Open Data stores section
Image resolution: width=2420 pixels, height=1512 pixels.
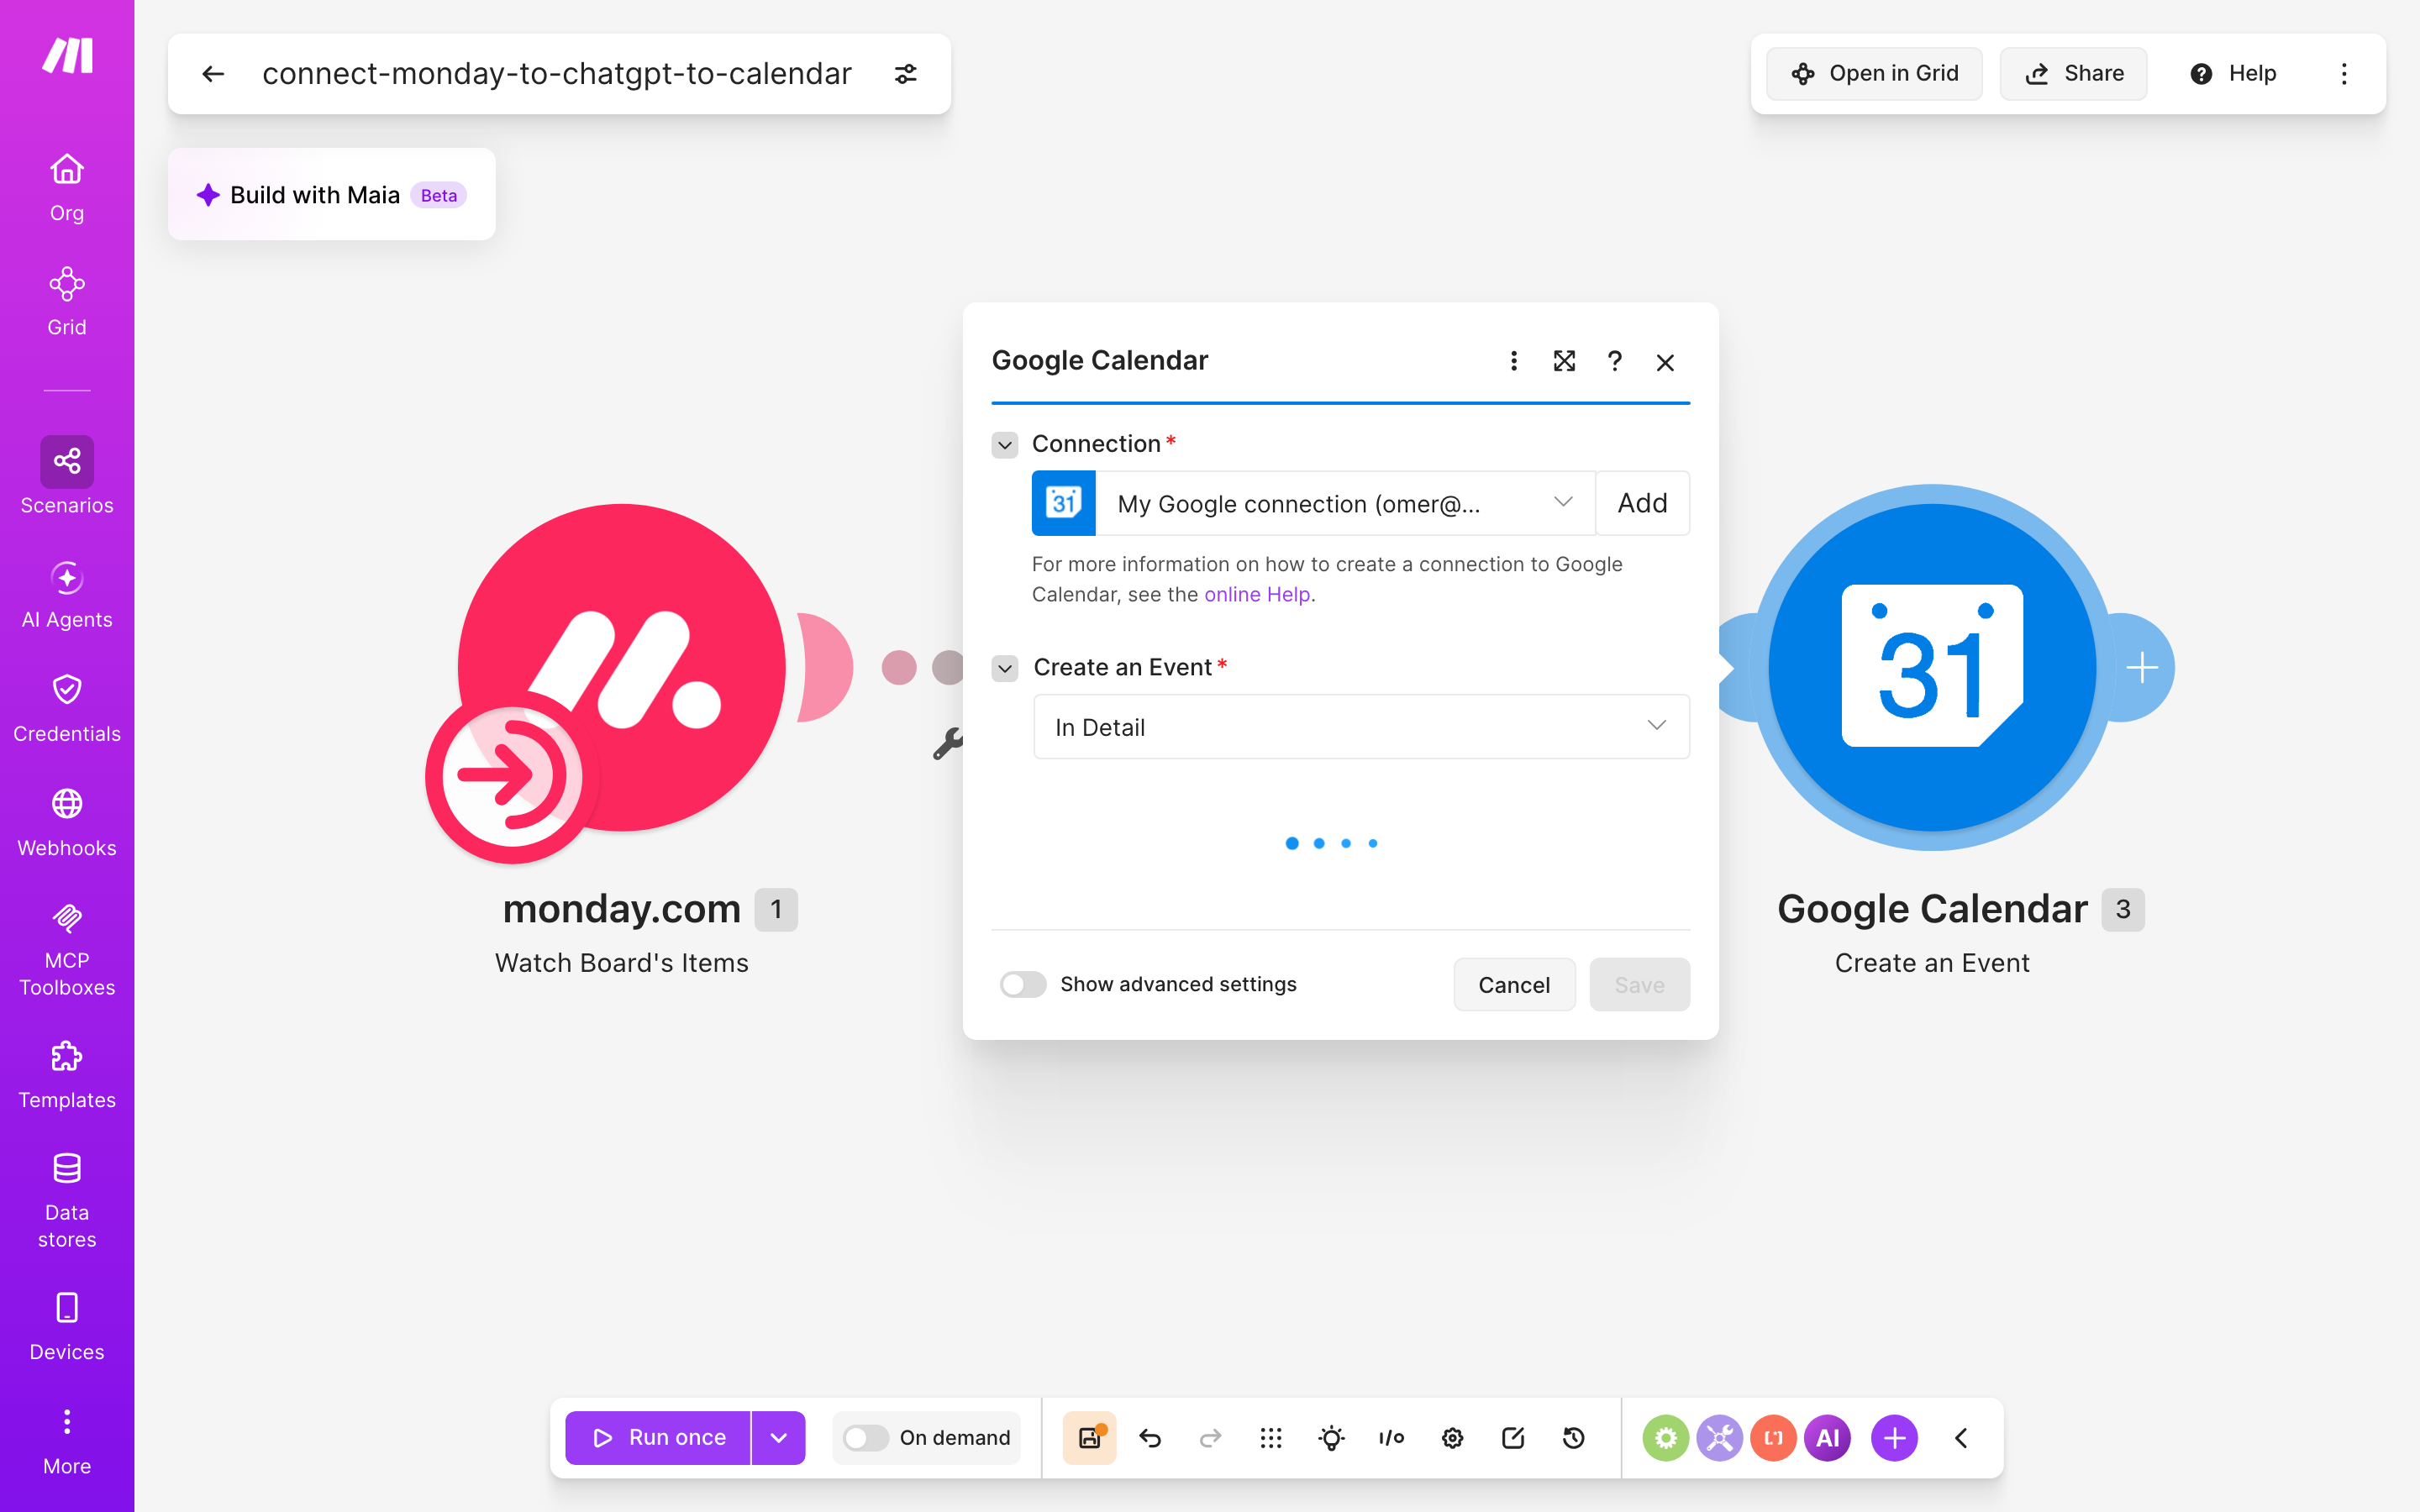pyautogui.click(x=67, y=1201)
